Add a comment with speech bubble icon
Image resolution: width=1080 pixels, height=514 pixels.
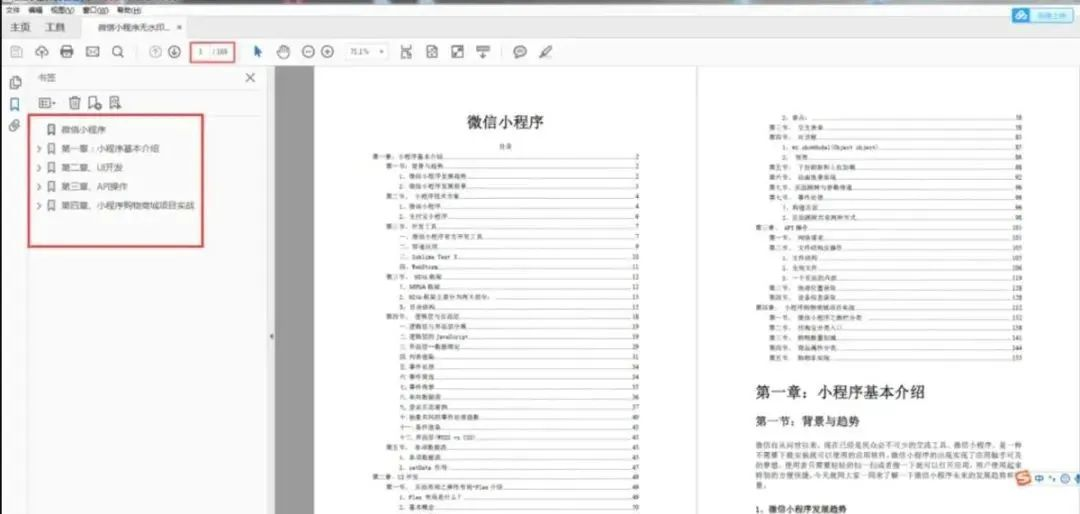520,52
